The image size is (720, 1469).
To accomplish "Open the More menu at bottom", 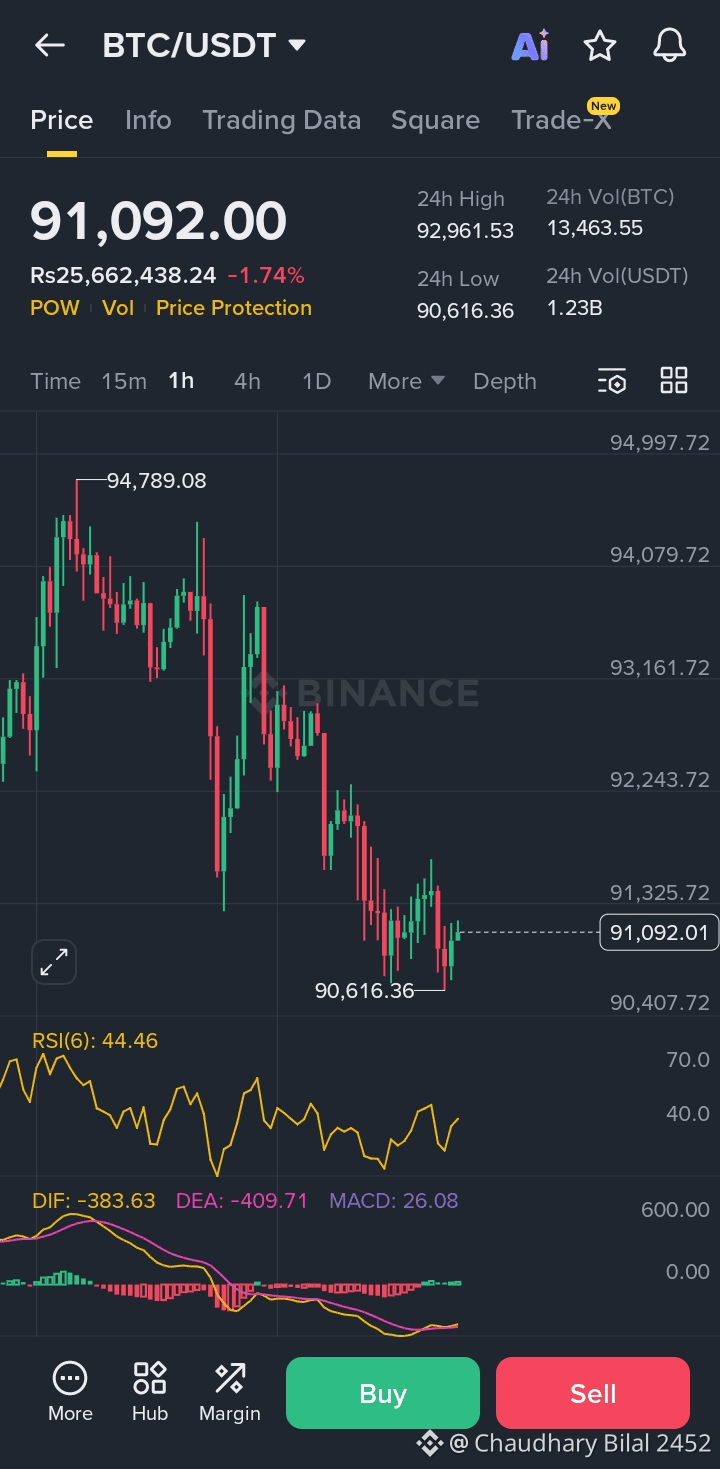I will click(70, 1391).
